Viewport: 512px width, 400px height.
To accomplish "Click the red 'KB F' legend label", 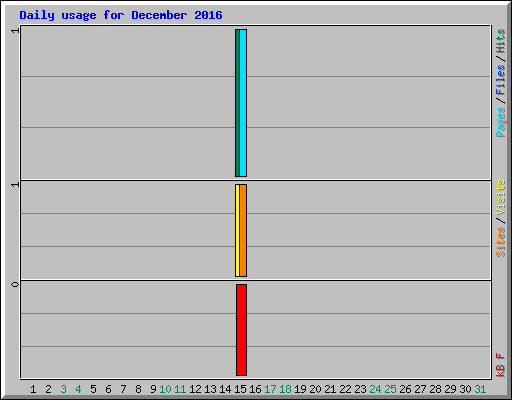I will point(501,365).
